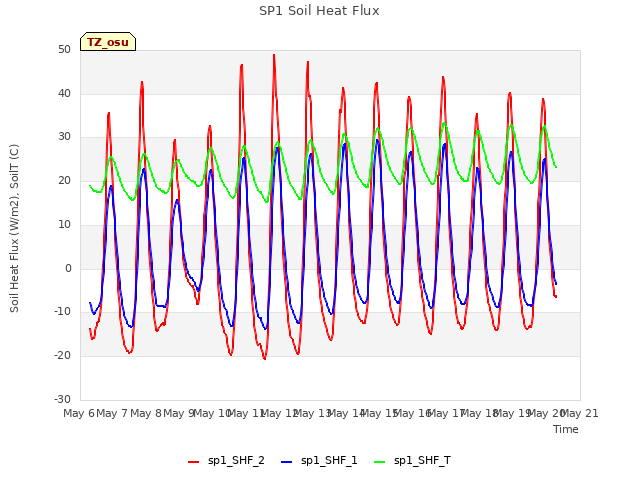The height and width of the screenshot is (480, 640).
Task: Click the y-axis label Soil Heat Flux
Action: pyautogui.click(x=14, y=229)
